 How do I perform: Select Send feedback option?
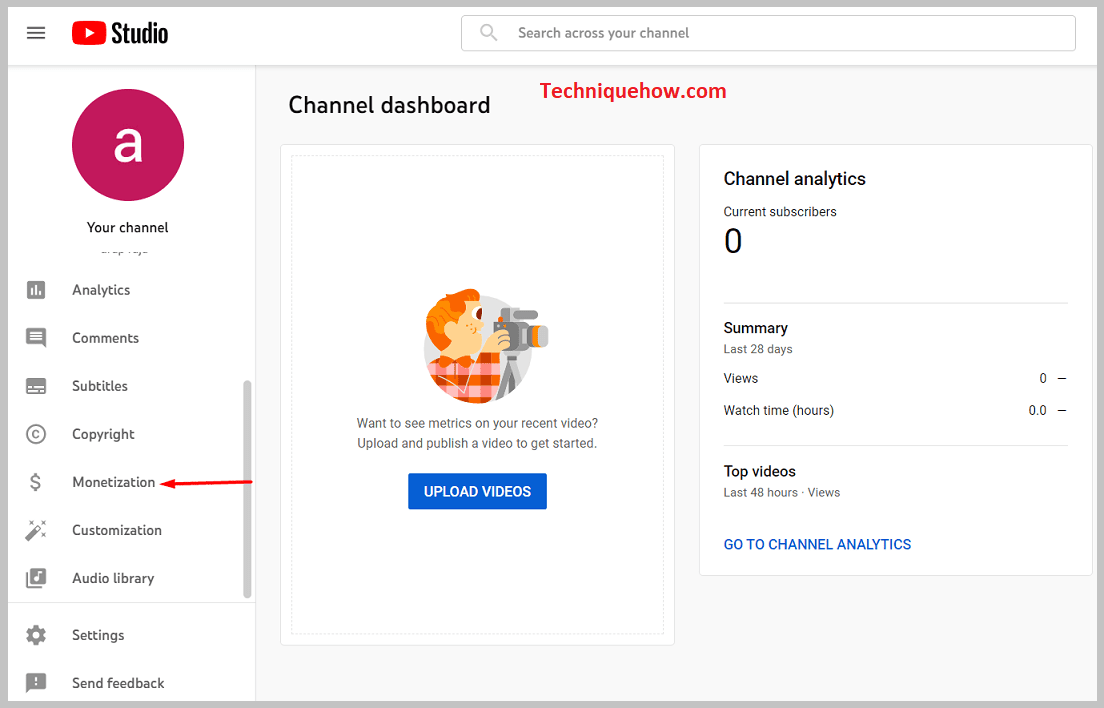pos(118,683)
